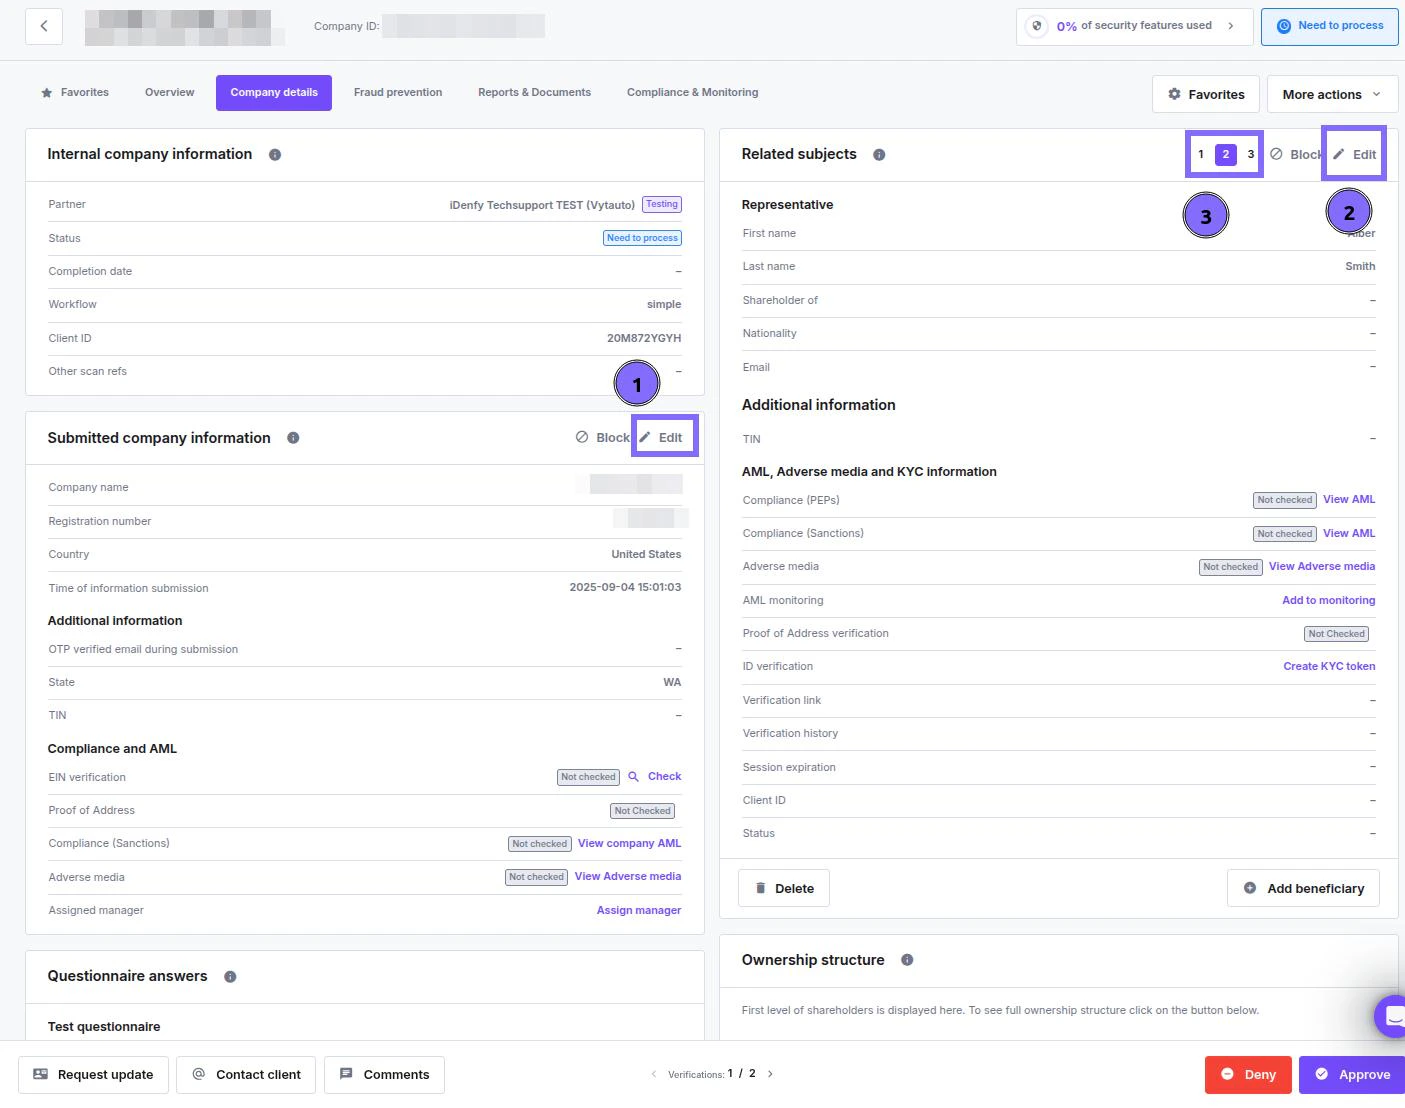Viewport: 1405px width, 1108px height.
Task: Click Check link for EIN verification
Action: click(664, 777)
